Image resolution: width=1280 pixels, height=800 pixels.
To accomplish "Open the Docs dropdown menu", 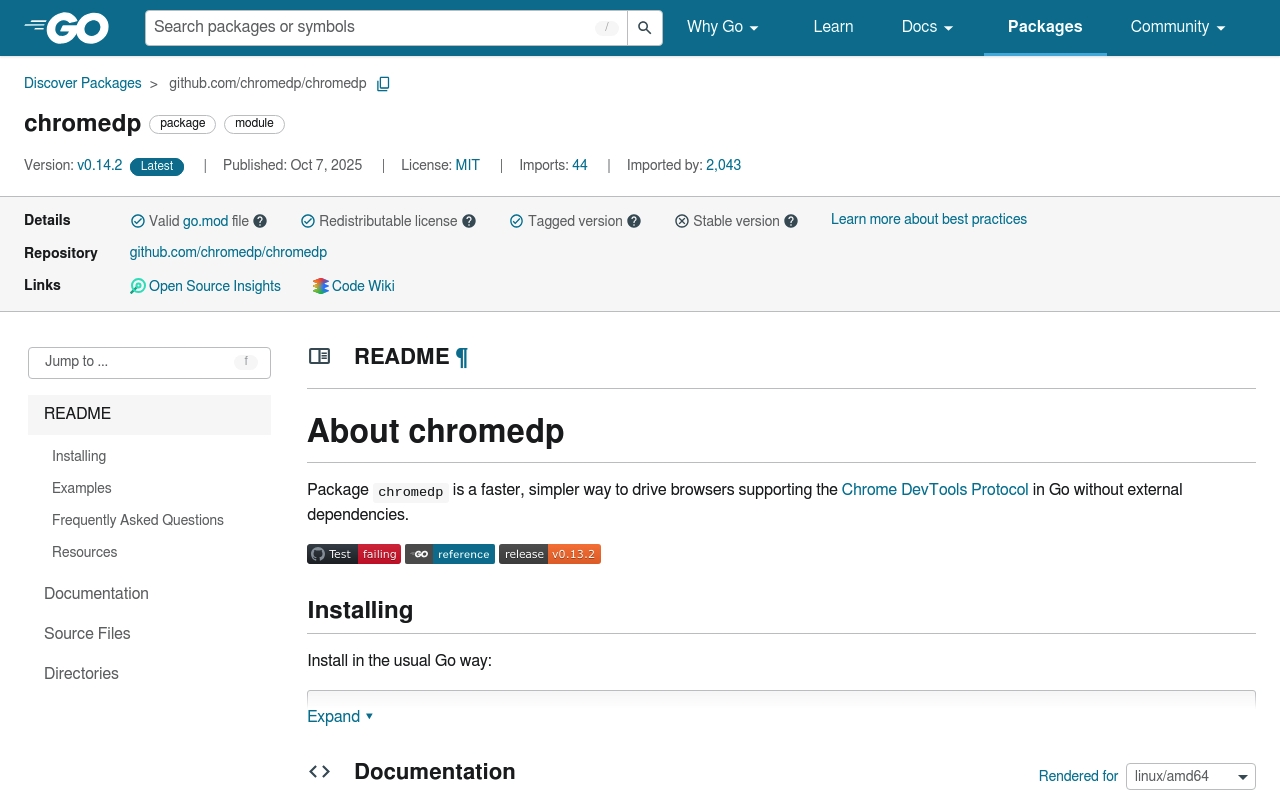I will click(927, 28).
